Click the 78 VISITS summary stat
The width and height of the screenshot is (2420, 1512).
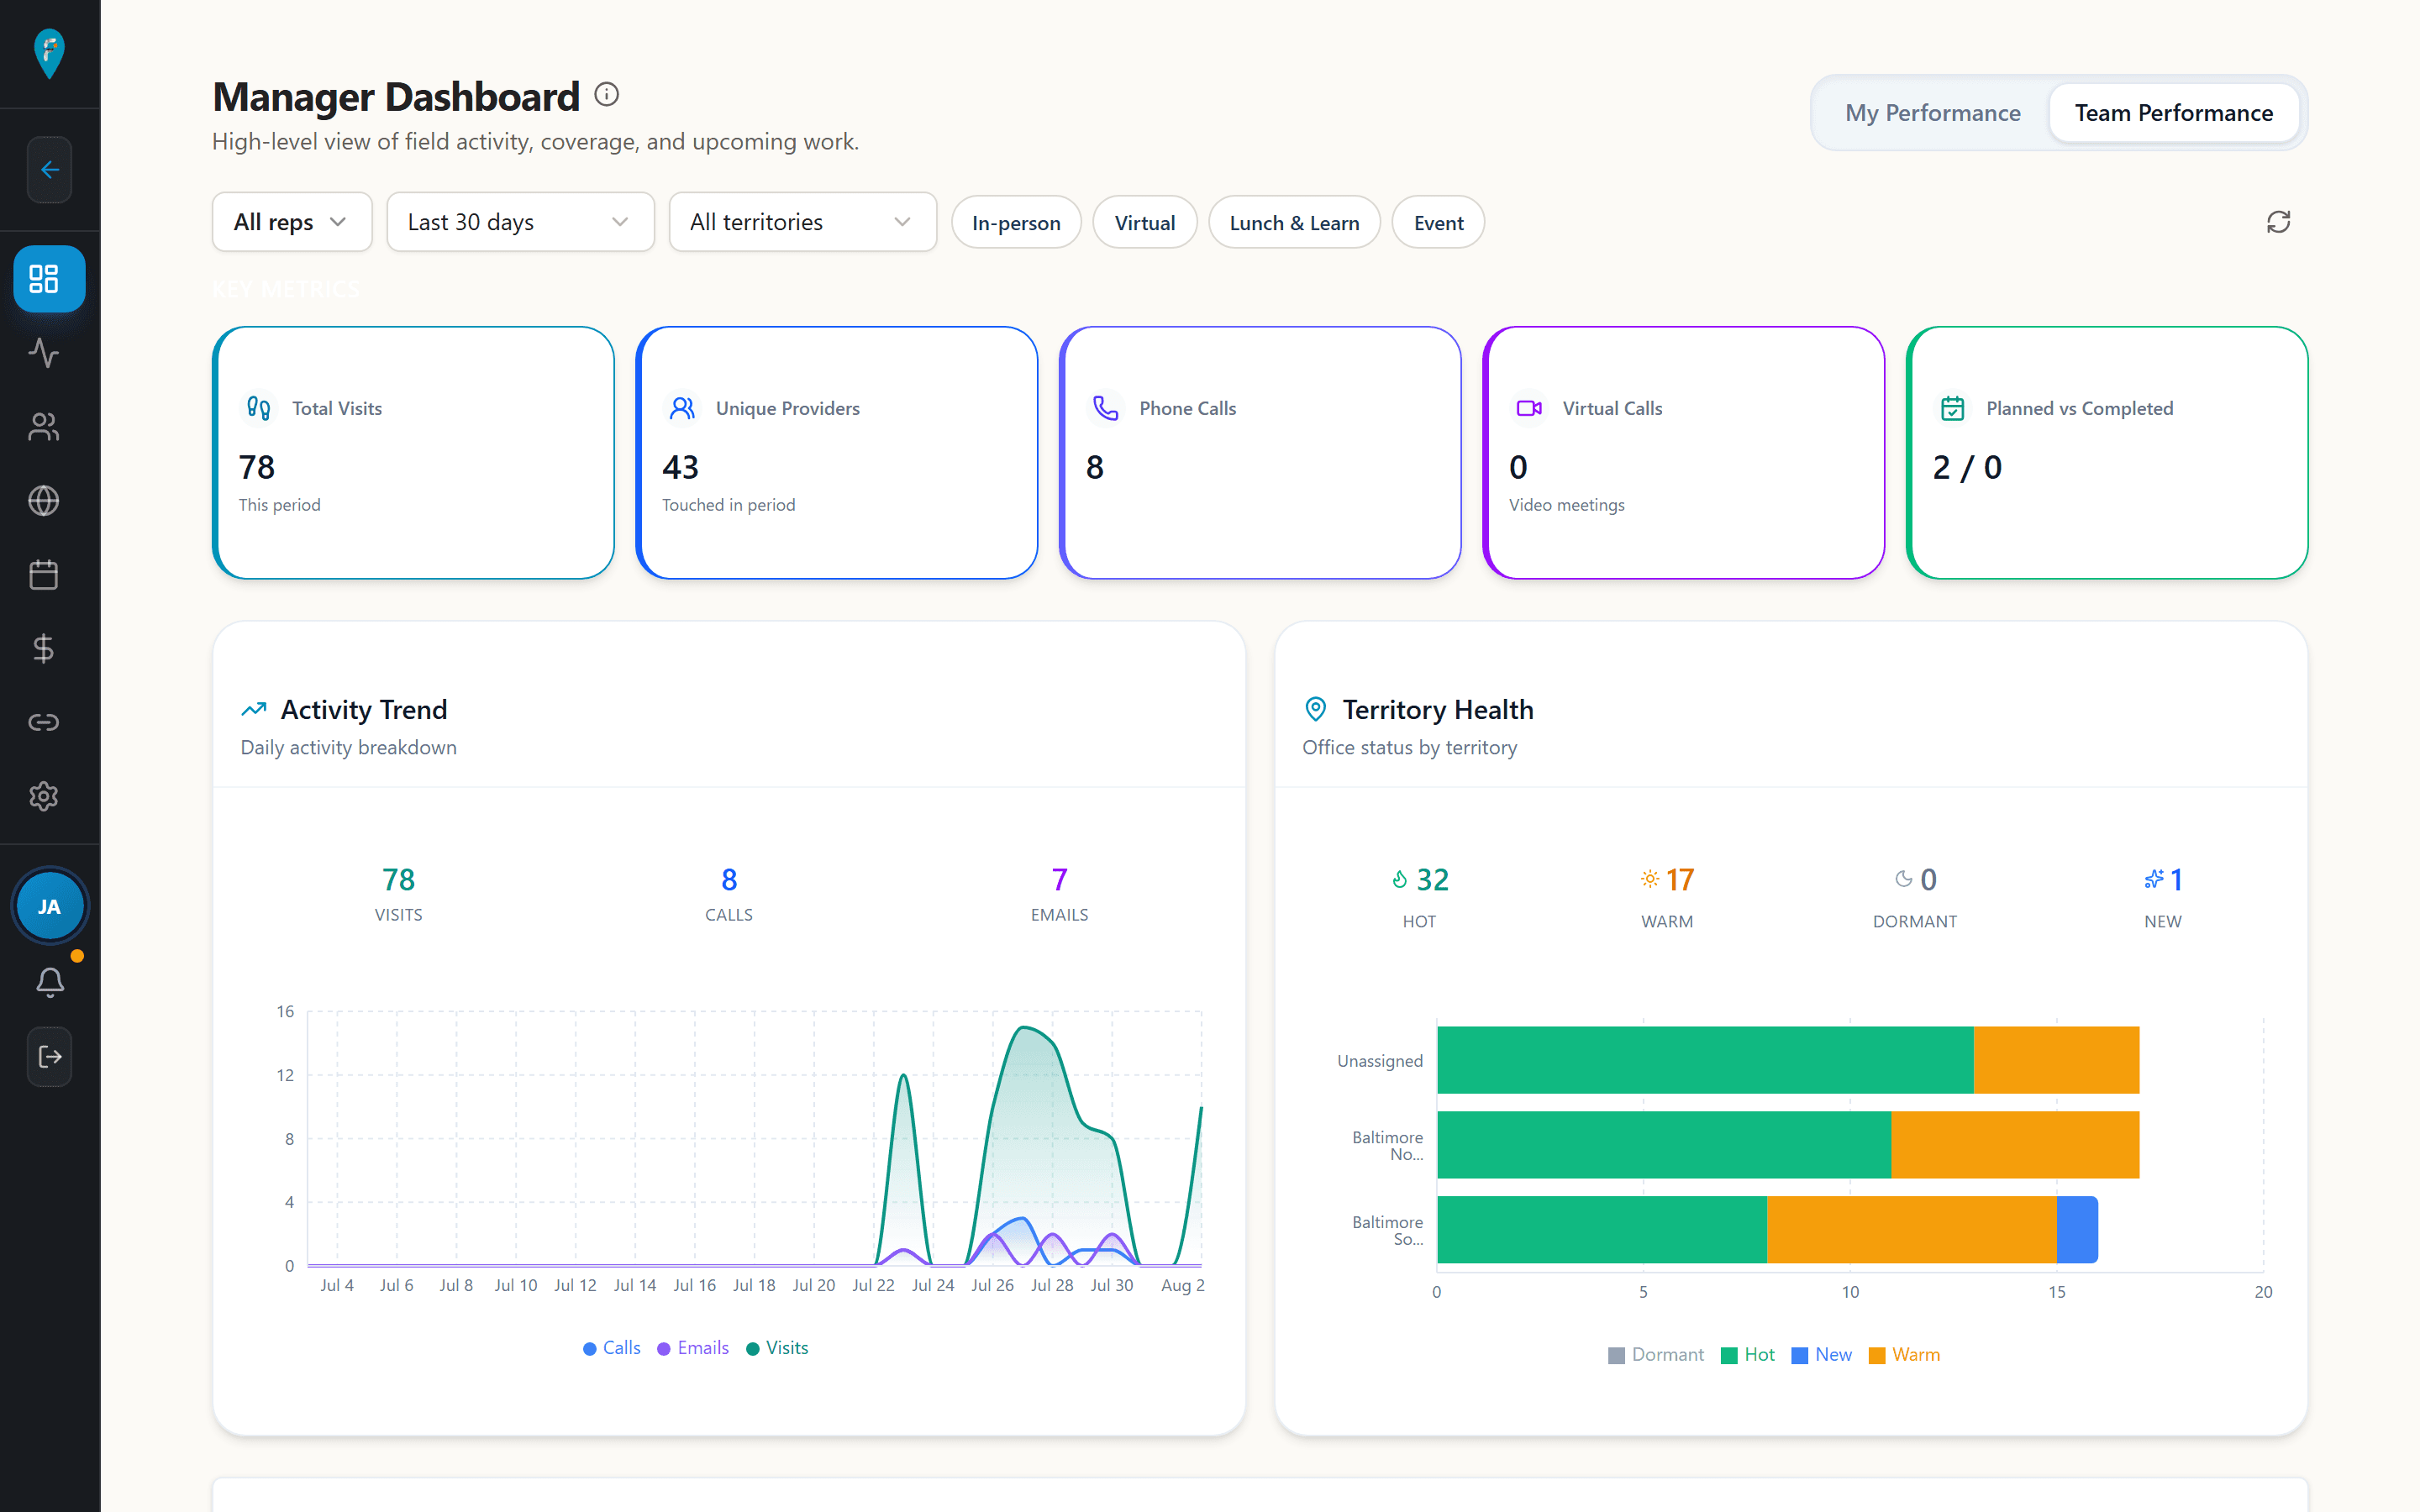tap(398, 893)
